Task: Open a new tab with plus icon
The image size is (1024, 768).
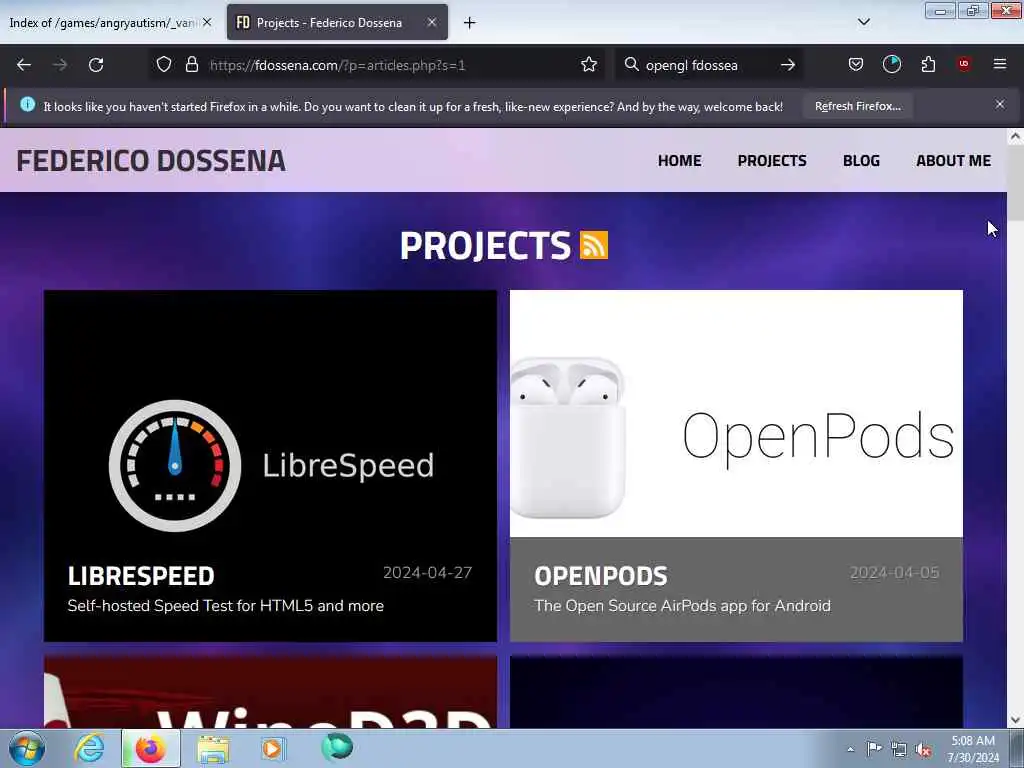Action: coord(470,23)
